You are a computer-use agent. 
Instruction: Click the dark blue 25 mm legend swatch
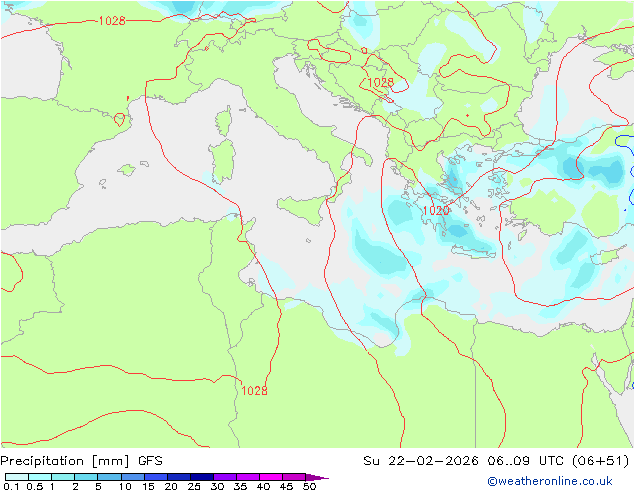(202, 477)
